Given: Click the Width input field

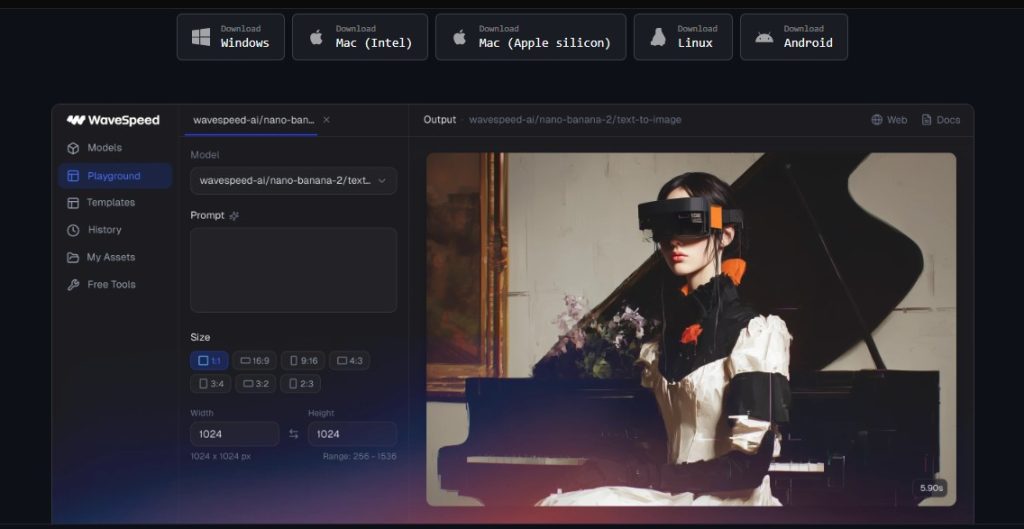Looking at the screenshot, I should tap(234, 434).
